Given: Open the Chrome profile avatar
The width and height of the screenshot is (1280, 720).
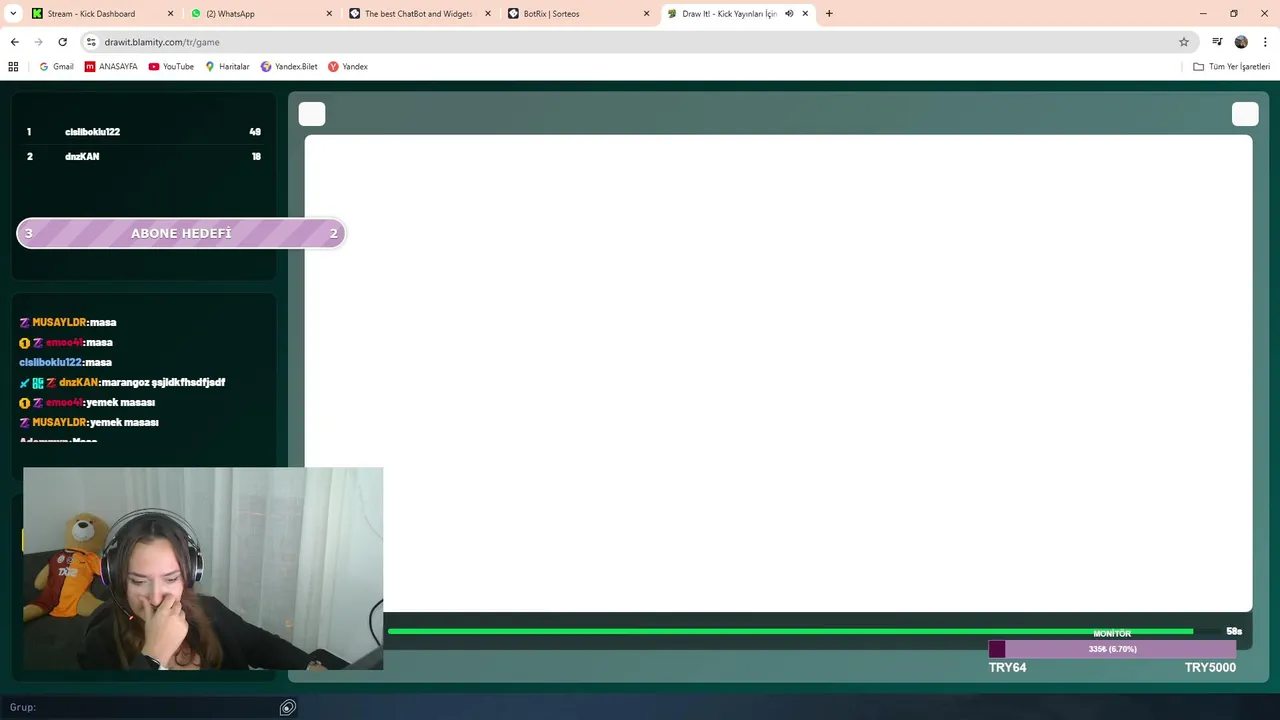Looking at the screenshot, I should coord(1241,42).
